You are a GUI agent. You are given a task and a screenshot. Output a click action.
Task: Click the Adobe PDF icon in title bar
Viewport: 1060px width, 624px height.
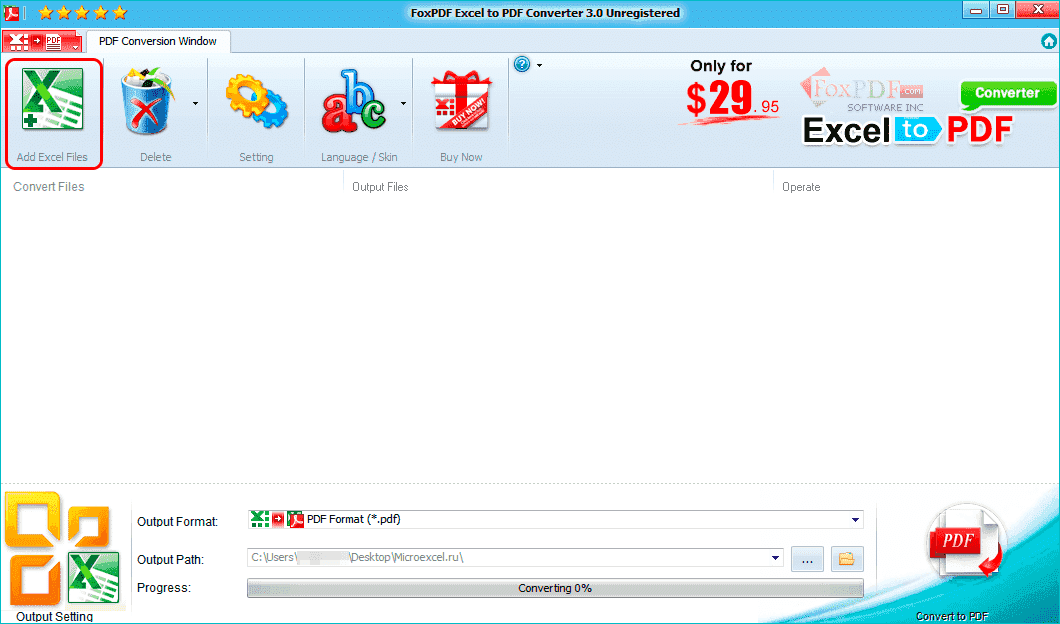11,12
